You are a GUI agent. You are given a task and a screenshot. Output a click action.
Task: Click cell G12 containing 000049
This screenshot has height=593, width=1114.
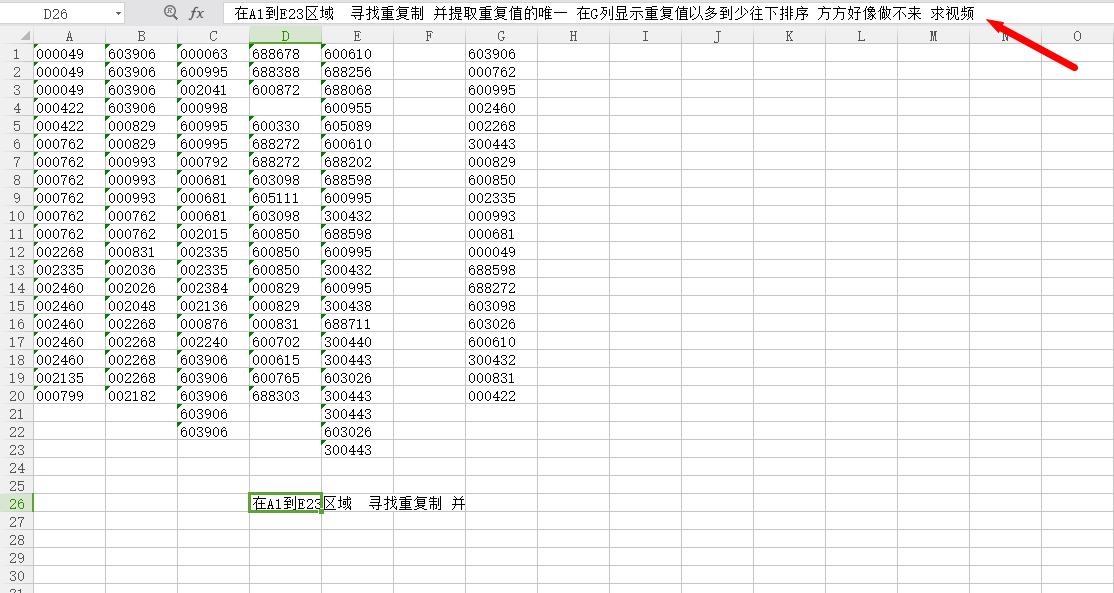click(x=502, y=252)
